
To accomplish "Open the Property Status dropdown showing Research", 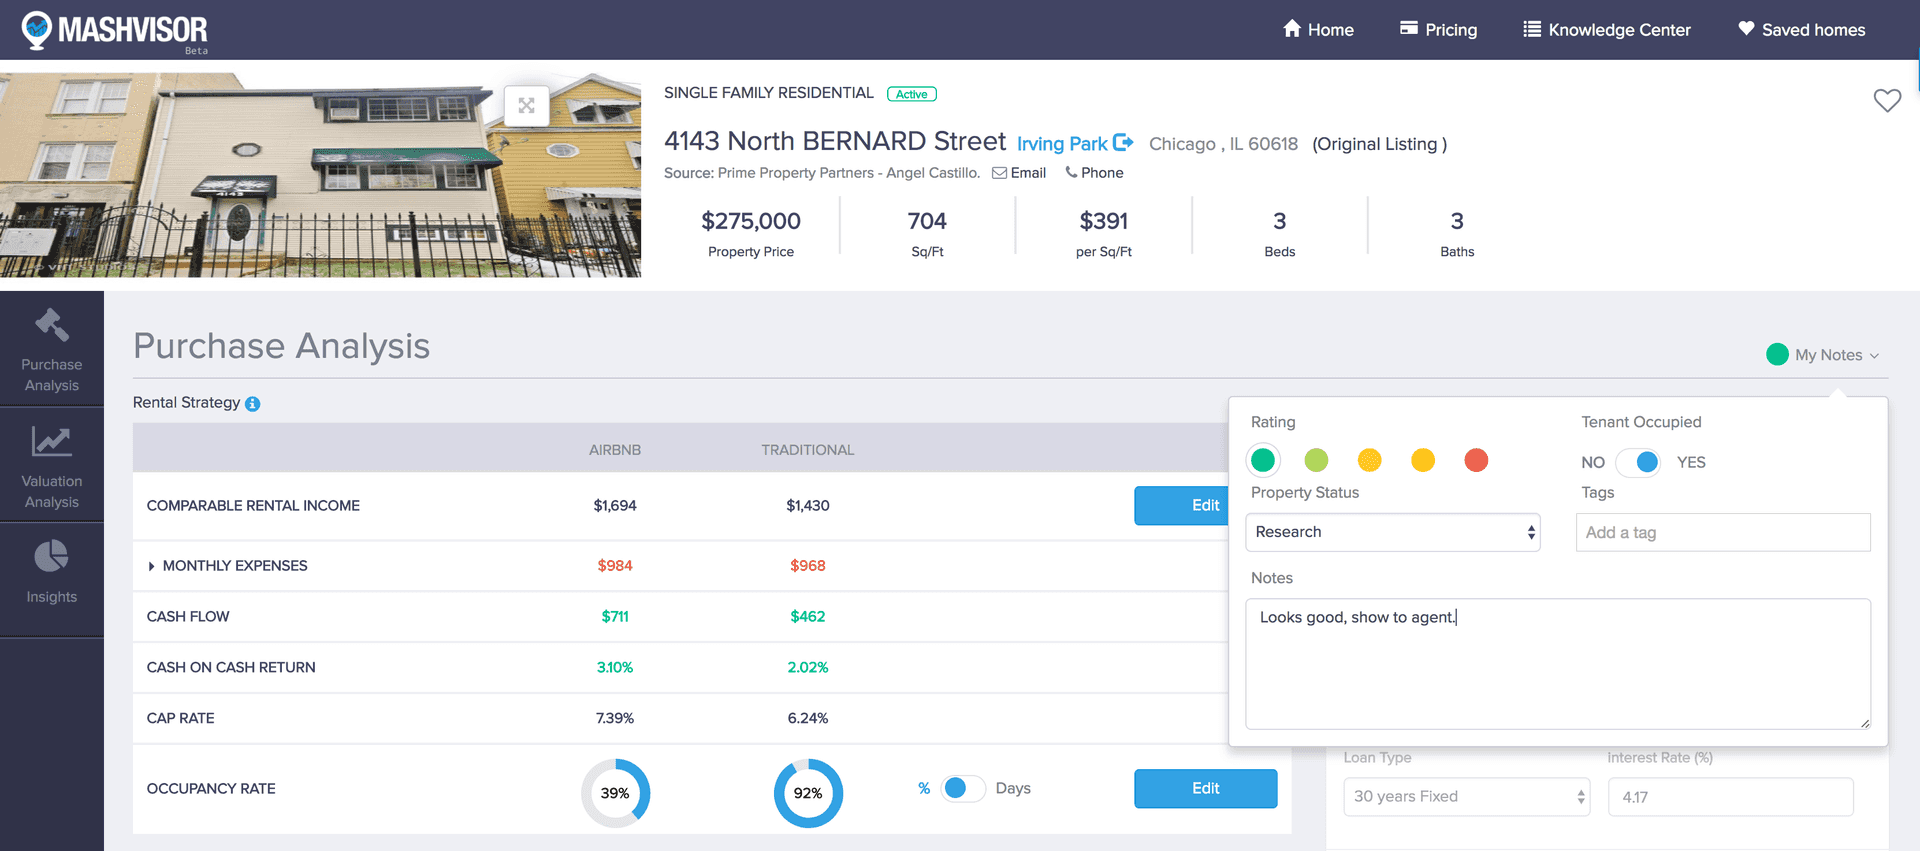I will point(1392,532).
